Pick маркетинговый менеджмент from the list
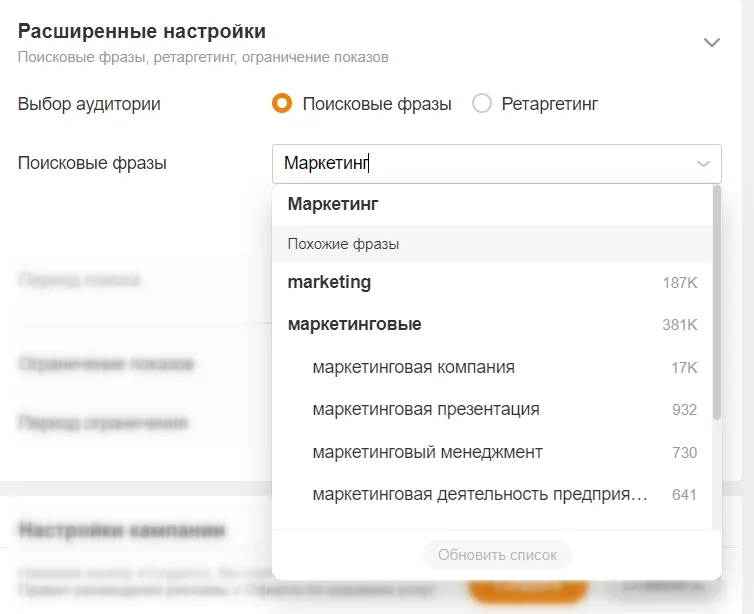Image resolution: width=754 pixels, height=614 pixels. tap(427, 452)
